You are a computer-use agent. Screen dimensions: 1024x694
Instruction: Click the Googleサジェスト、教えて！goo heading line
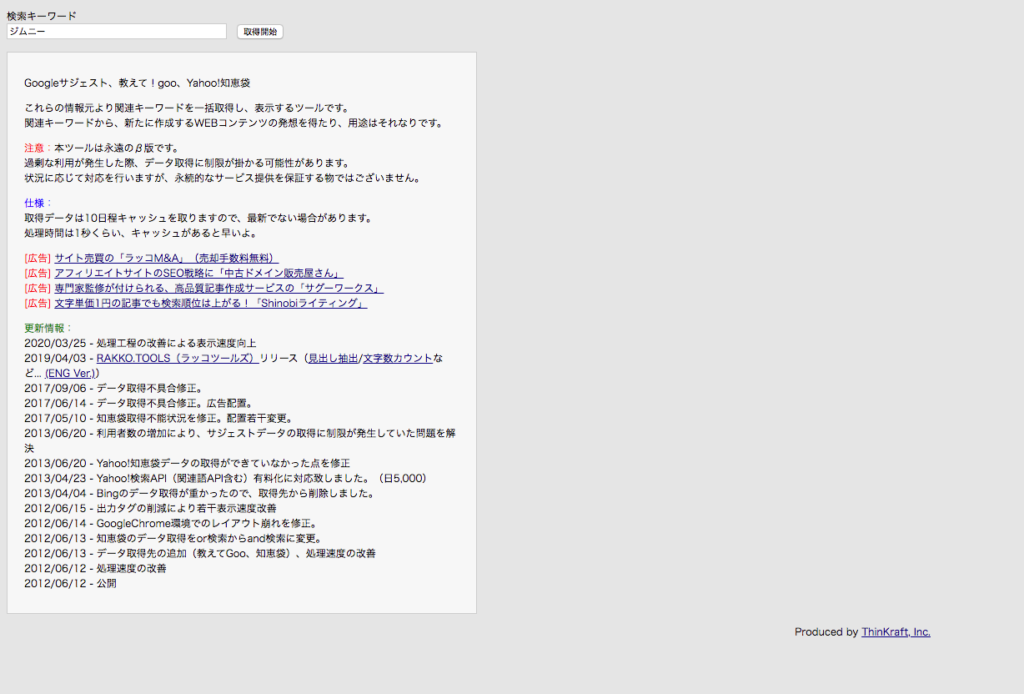[137, 83]
